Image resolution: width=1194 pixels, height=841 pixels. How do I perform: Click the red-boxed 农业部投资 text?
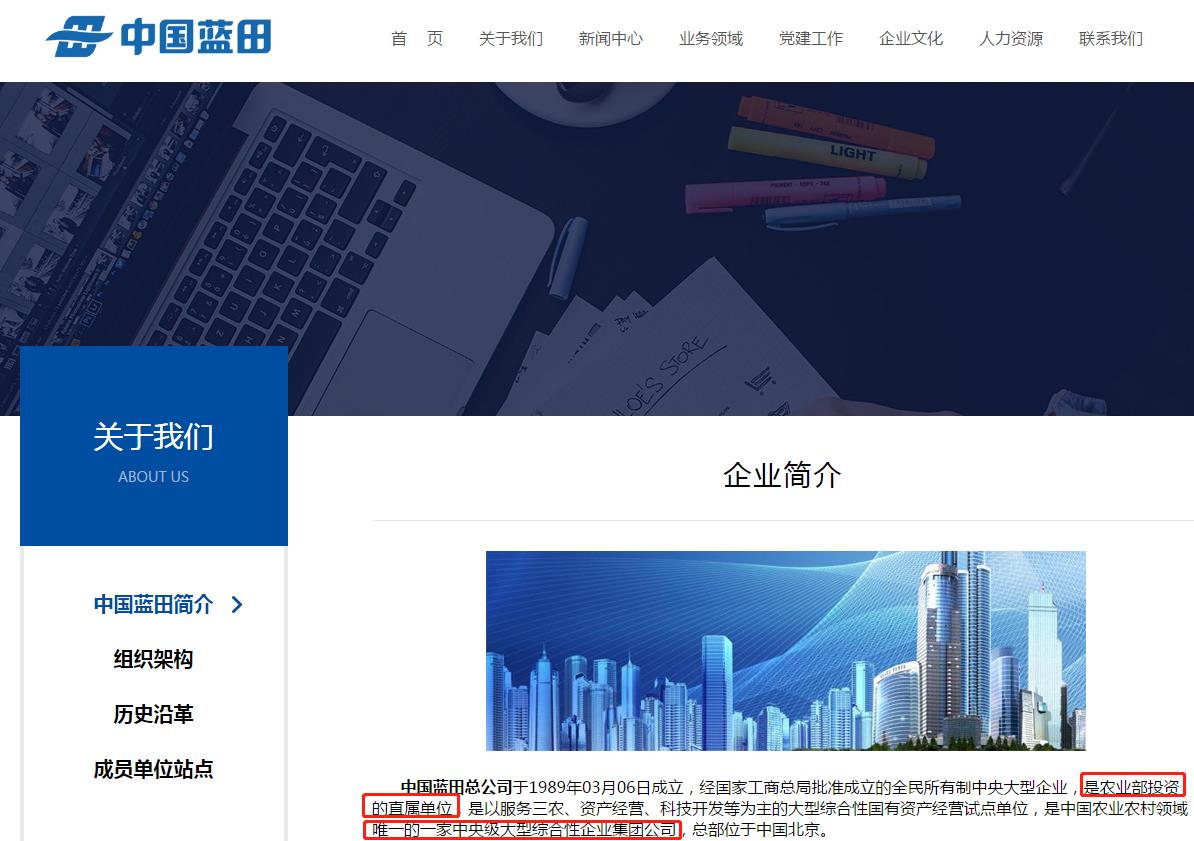click(1132, 786)
